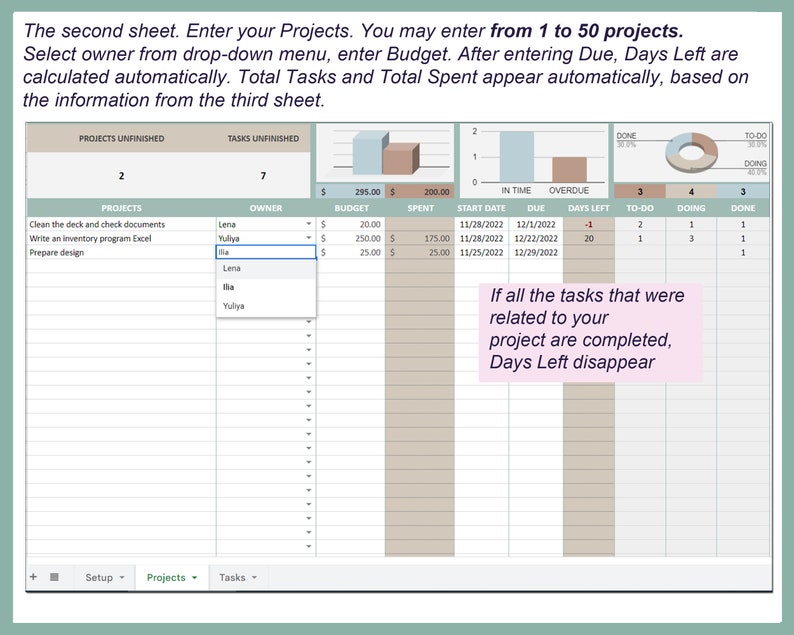Select total budget cell 295.00
The width and height of the screenshot is (794, 635).
(350, 191)
